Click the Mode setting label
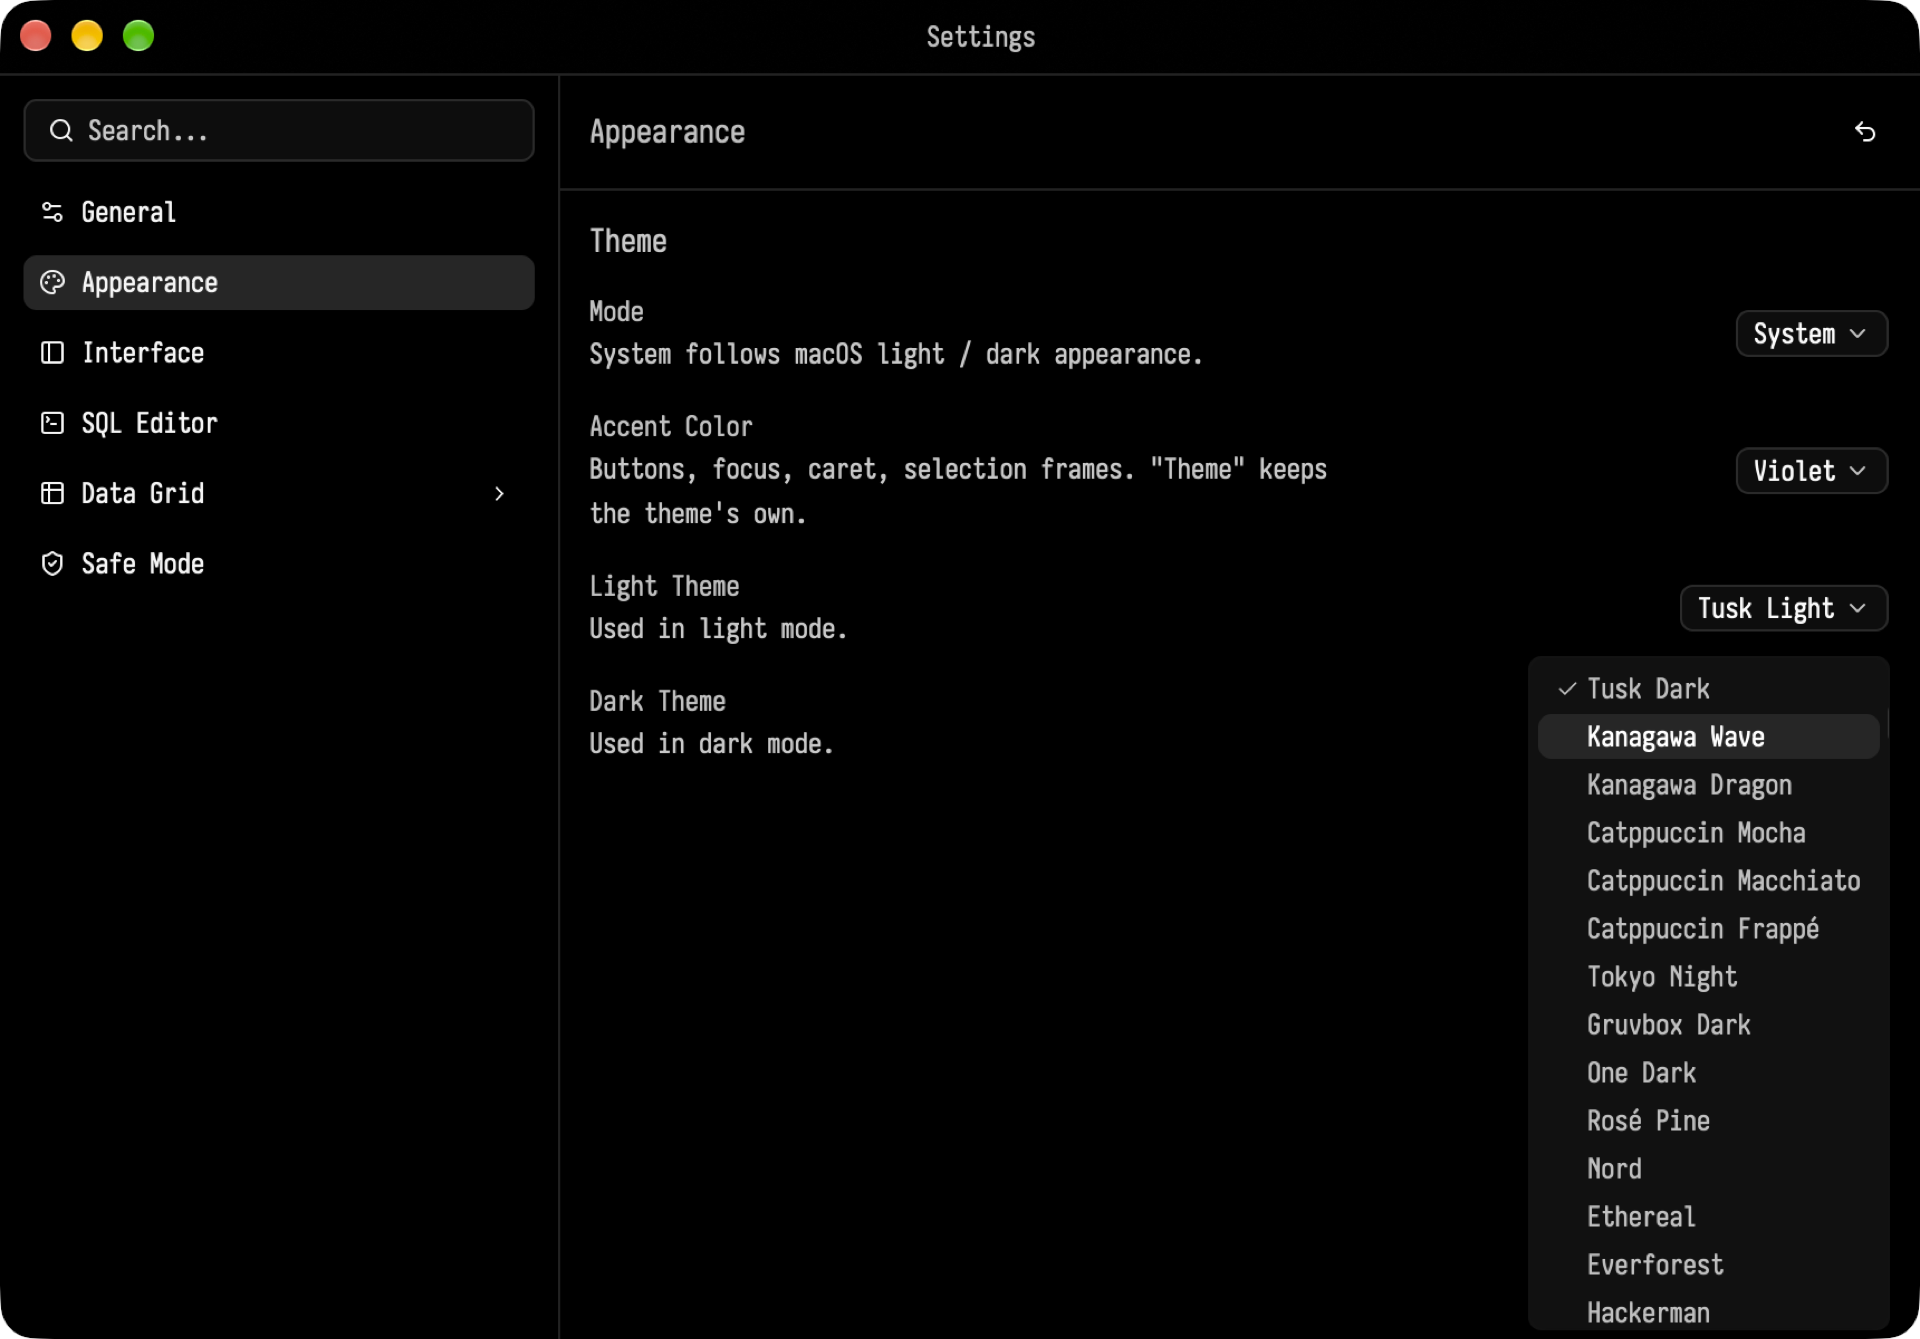Image resolution: width=1920 pixels, height=1339 pixels. tap(616, 312)
